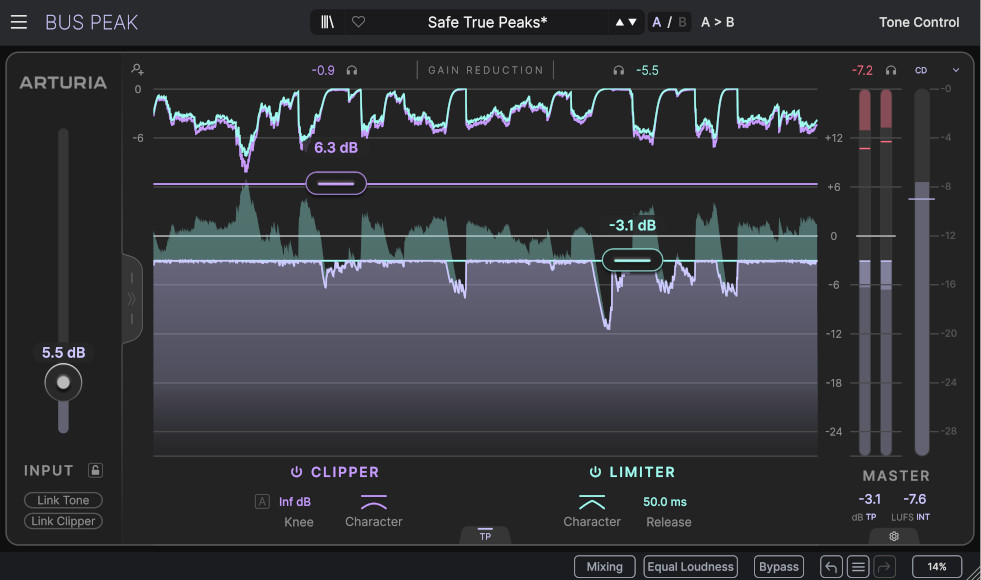Toggle the auto Knee 'A' switch
981x580 pixels.
click(262, 501)
